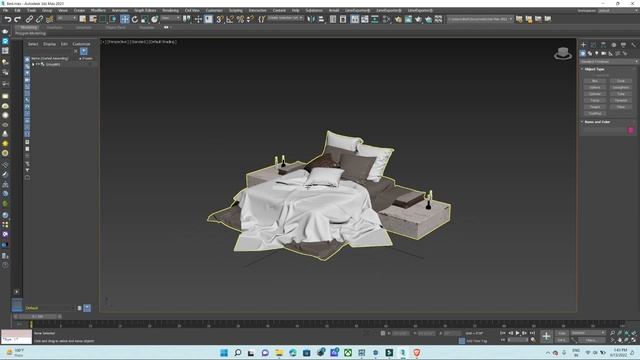Toggle Auto Key animation mode
Image resolution: width=640 pixels, height=360 pixels.
pyautogui.click(x=562, y=333)
